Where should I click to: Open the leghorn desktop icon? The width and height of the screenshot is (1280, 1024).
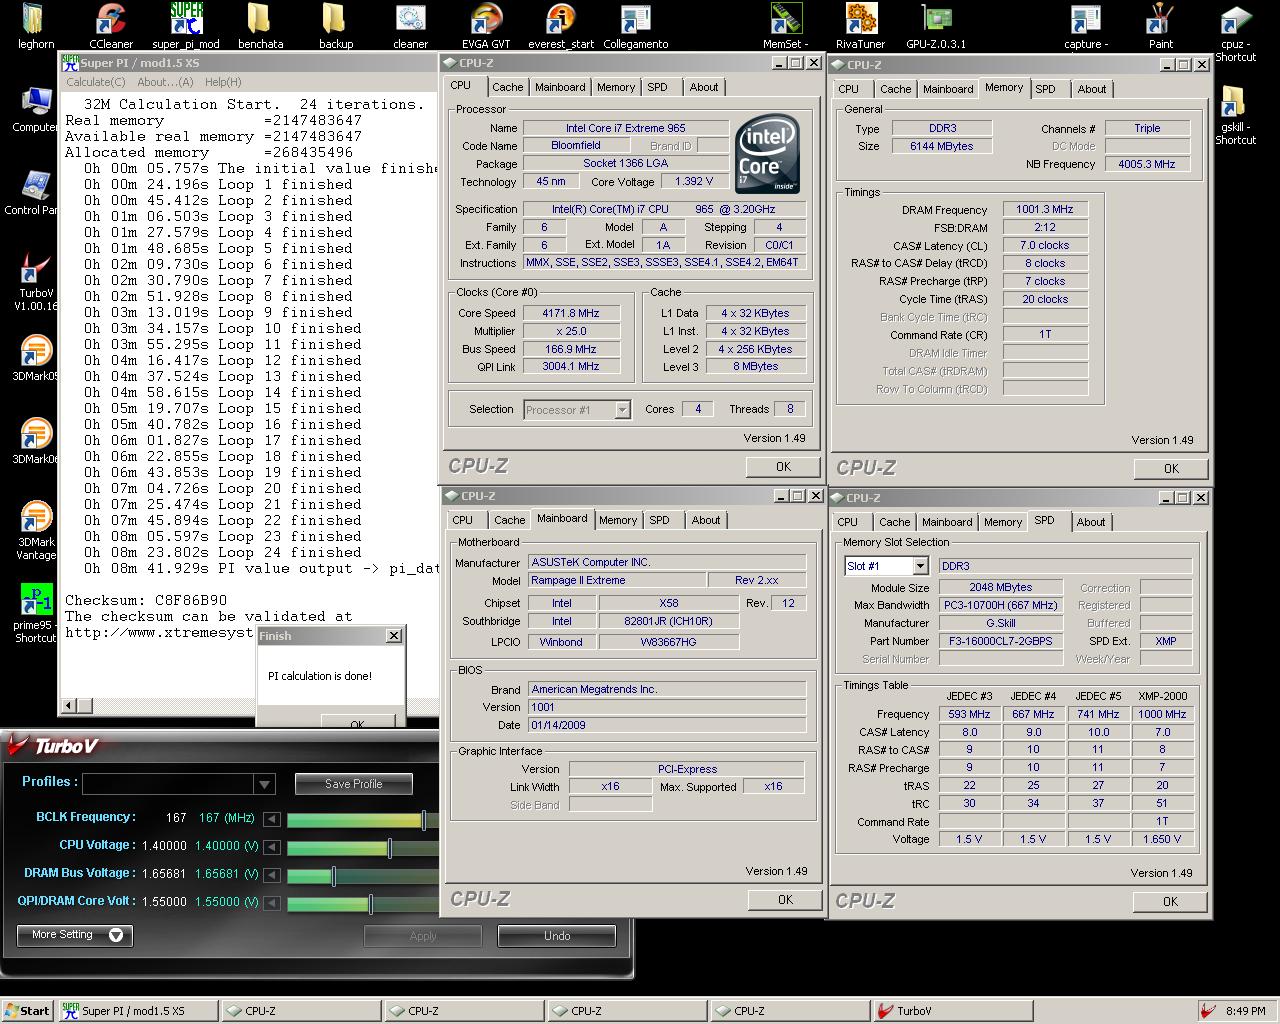coord(35,25)
